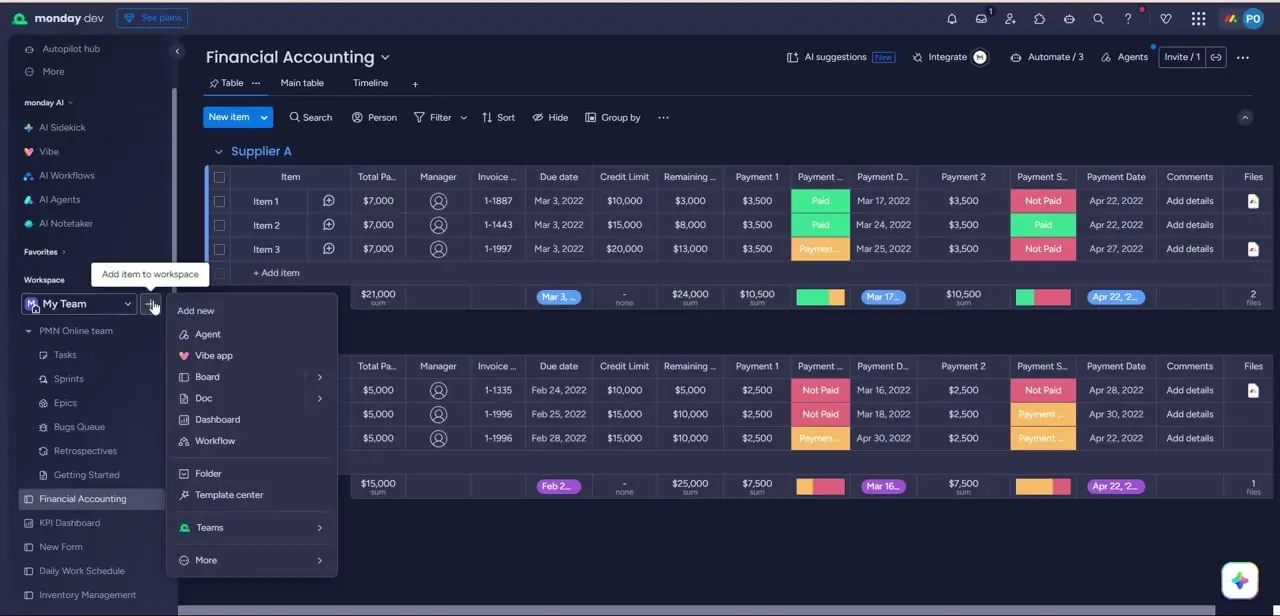The image size is (1280, 616).
Task: Open the help question mark icon
Action: tap(1128, 19)
